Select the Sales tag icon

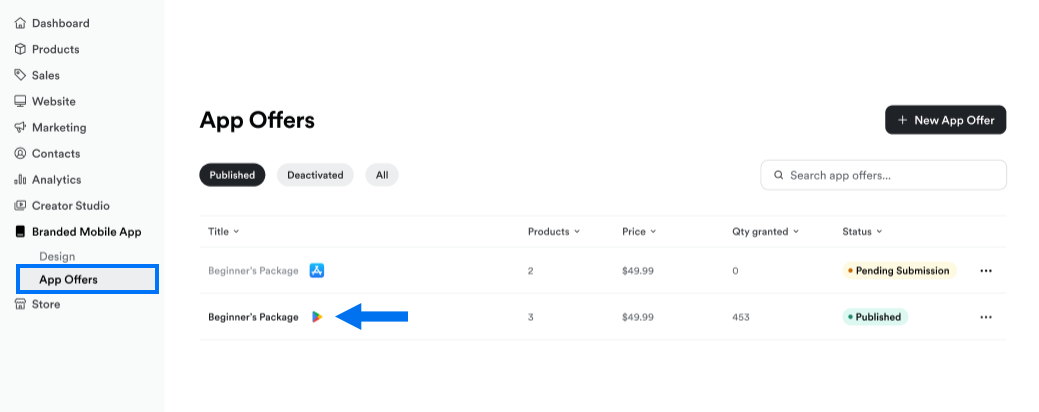(20, 75)
